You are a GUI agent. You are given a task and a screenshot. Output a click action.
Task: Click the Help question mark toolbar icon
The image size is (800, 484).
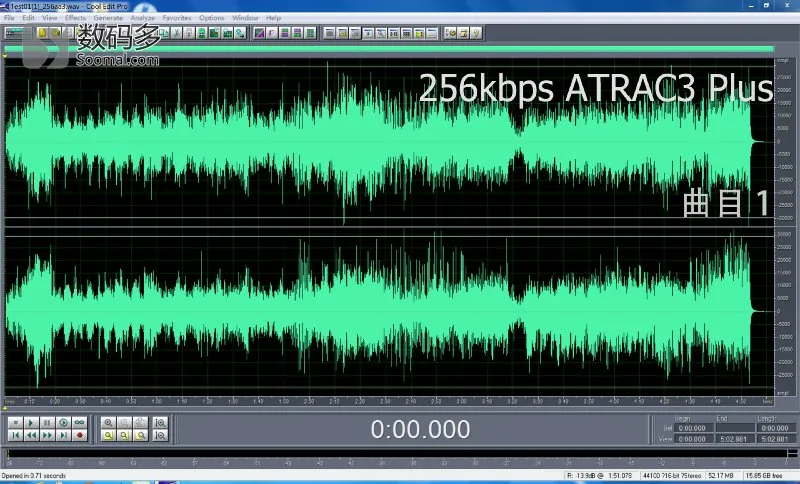tap(476, 33)
